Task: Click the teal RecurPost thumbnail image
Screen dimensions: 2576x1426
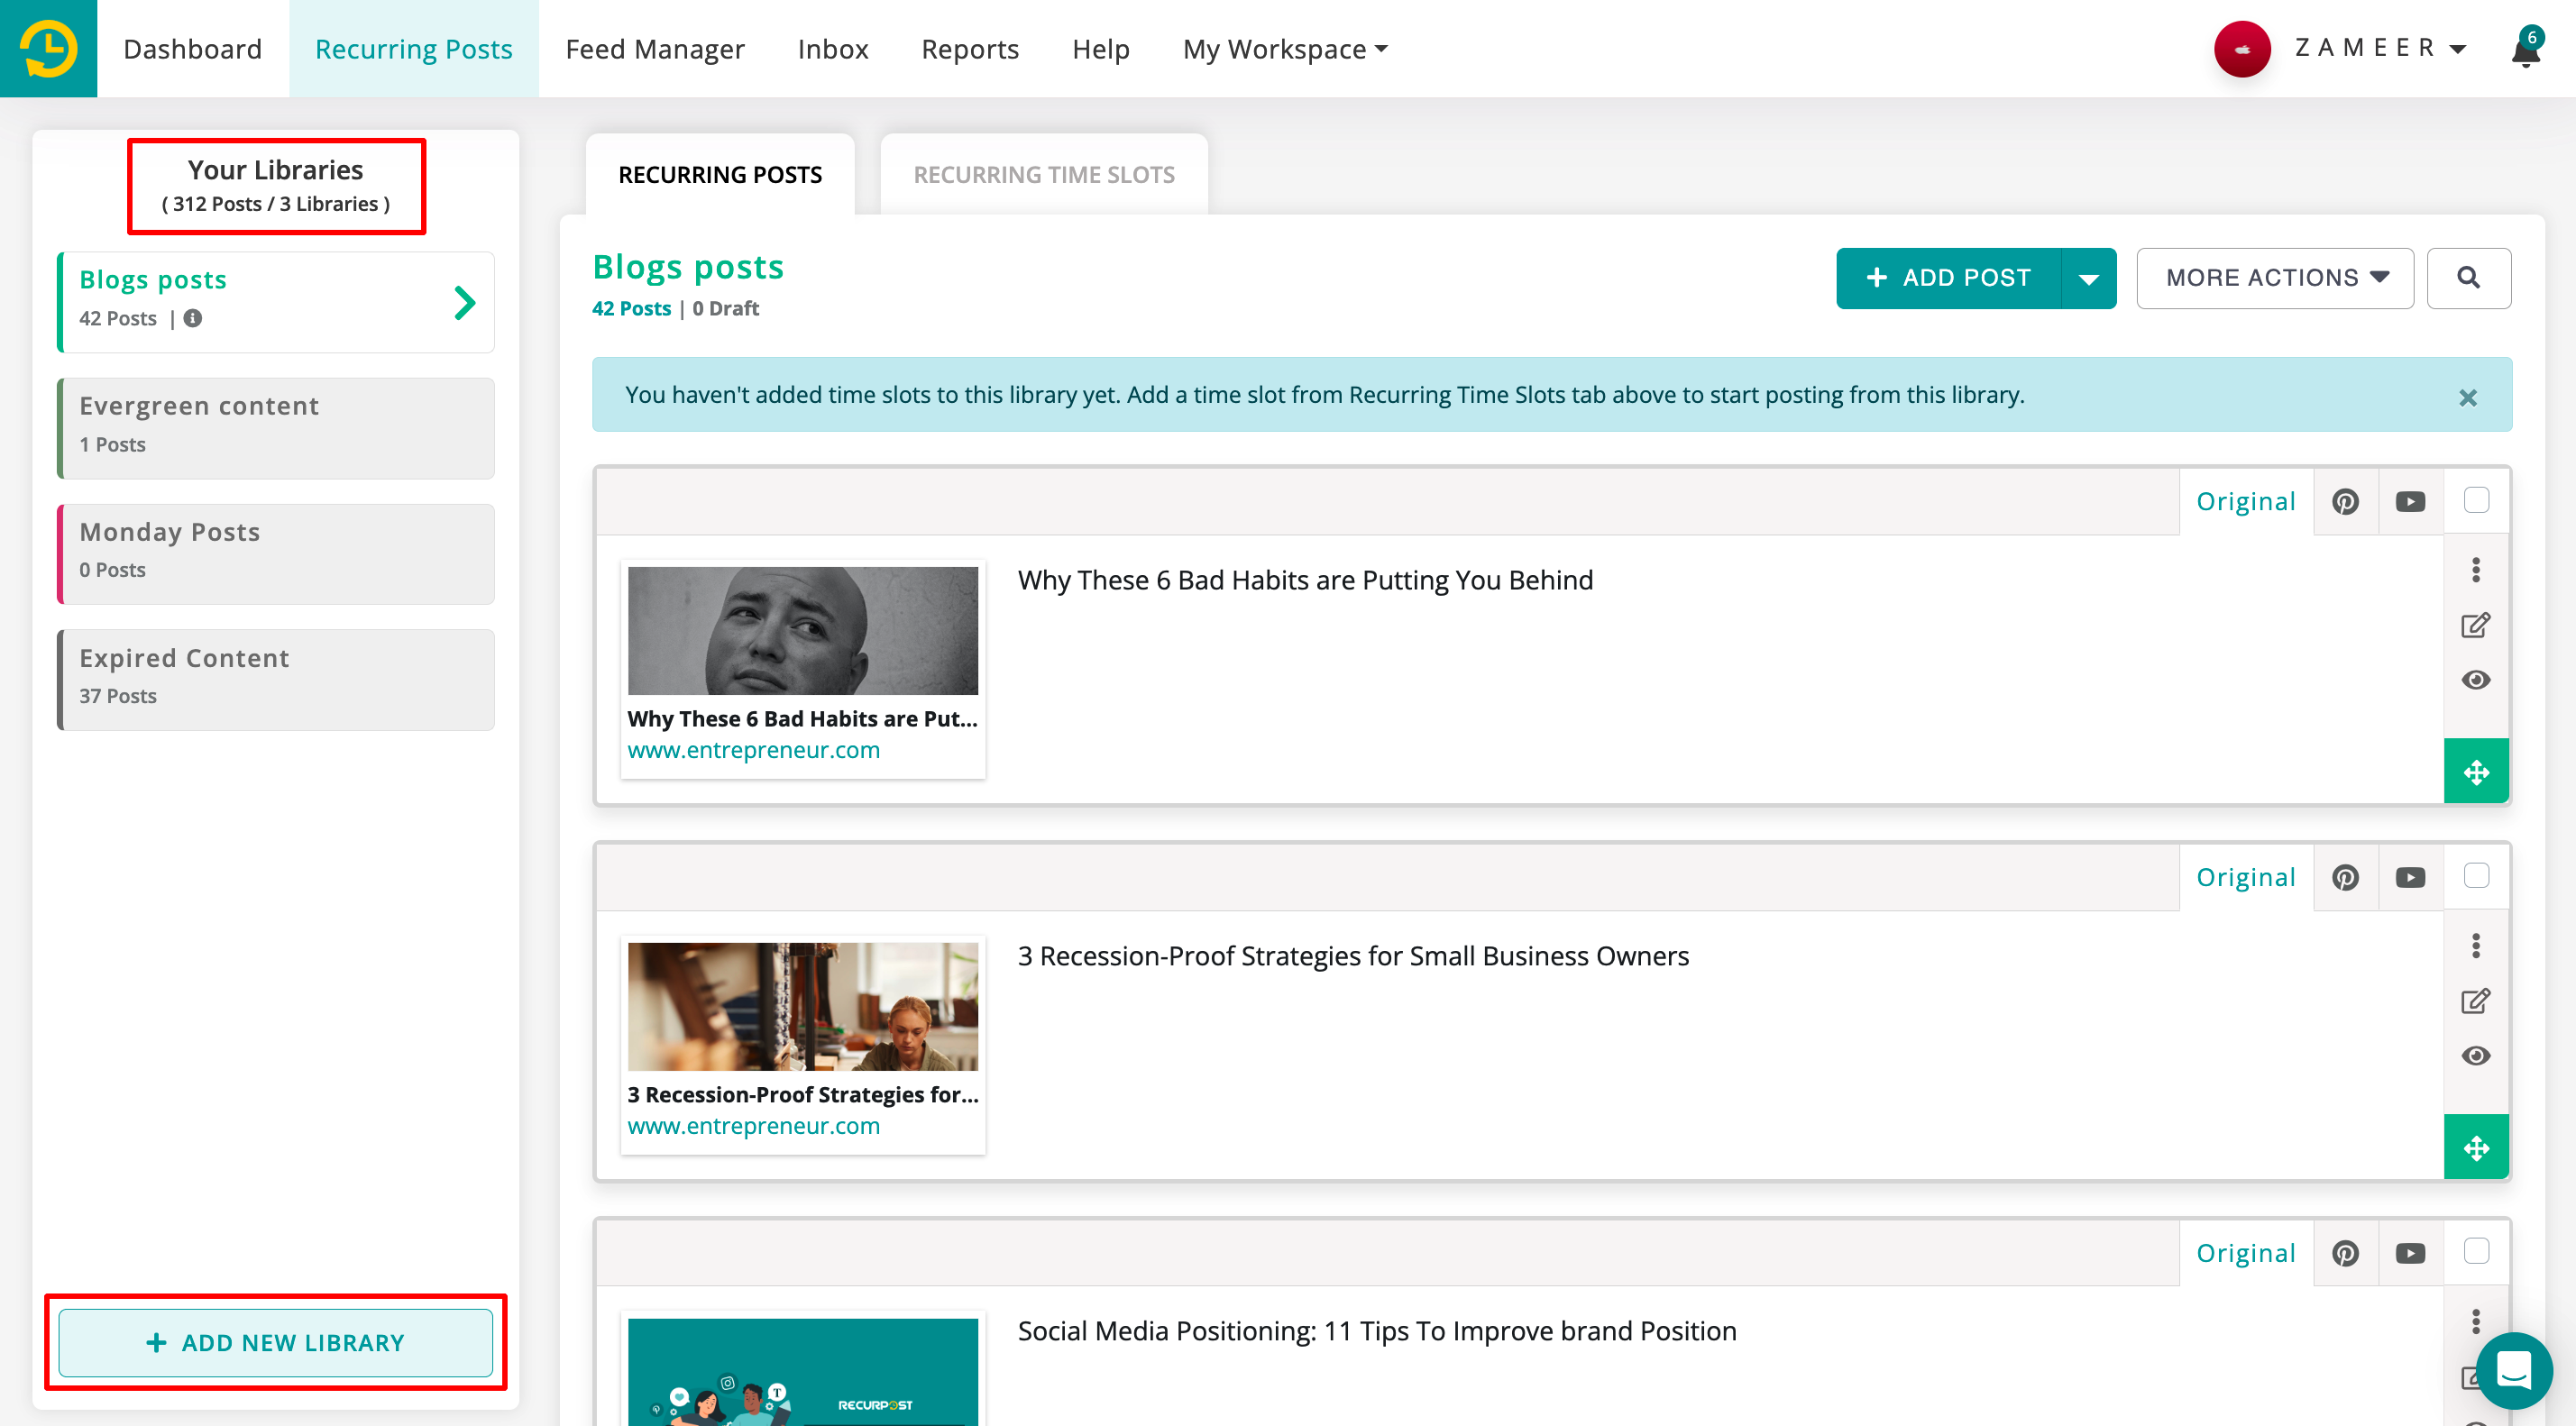Action: click(x=803, y=1372)
